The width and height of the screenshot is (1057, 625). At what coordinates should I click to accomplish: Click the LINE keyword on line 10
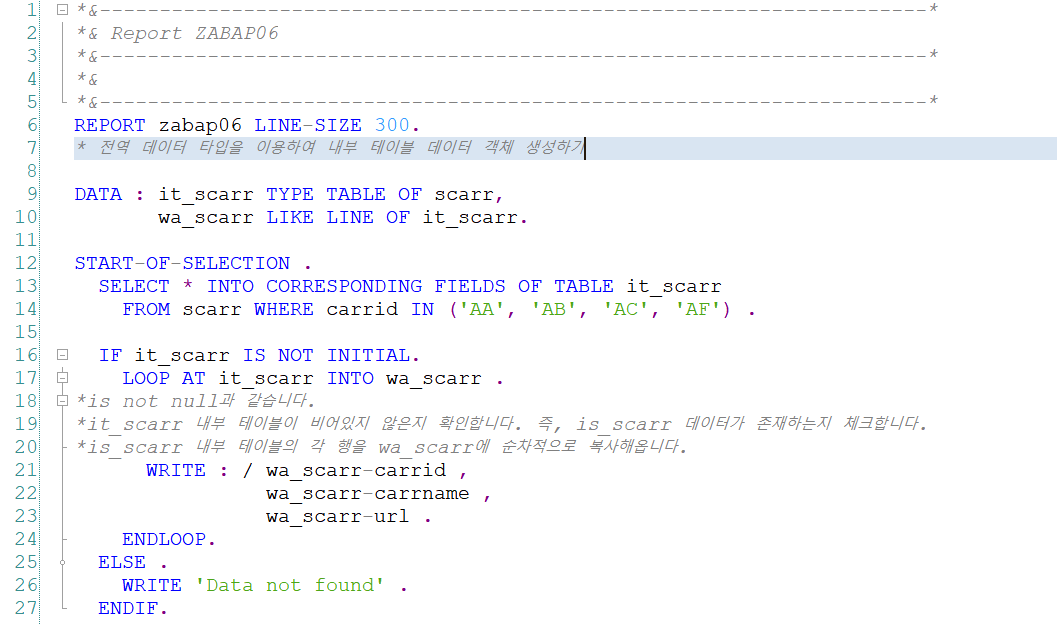coord(350,217)
